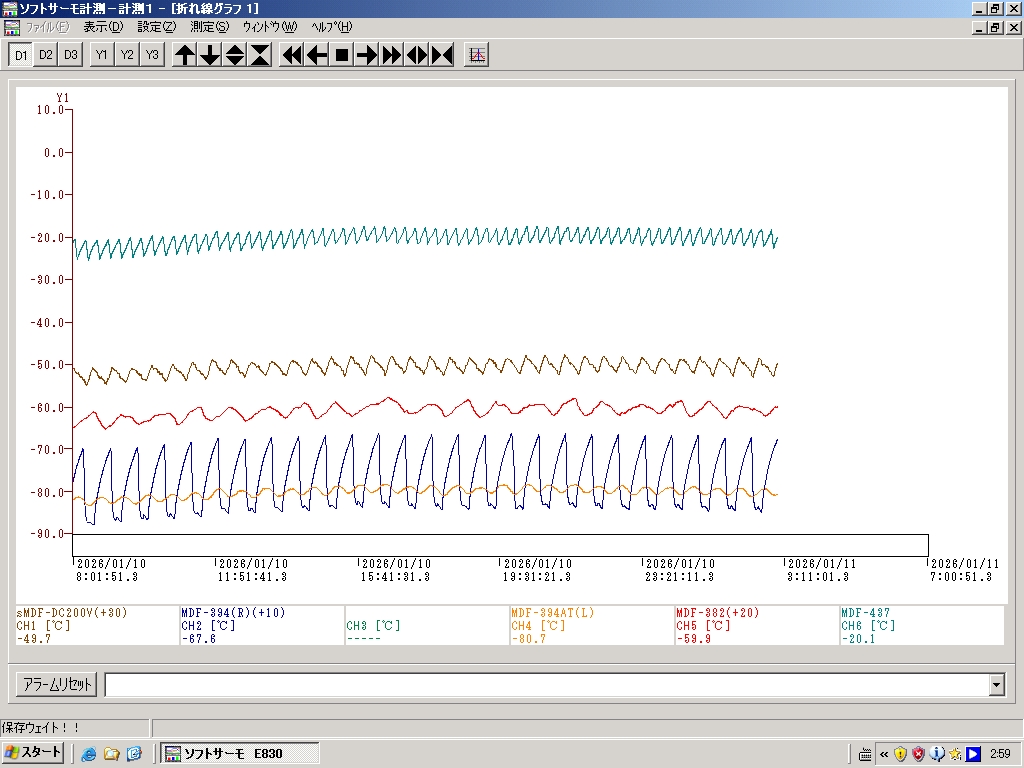The width and height of the screenshot is (1024, 768).
Task: Click the time range bar below graph
Action: click(x=500, y=545)
